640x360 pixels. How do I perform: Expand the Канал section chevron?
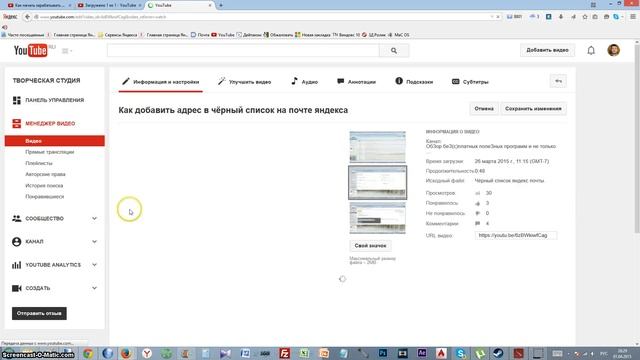click(94, 242)
